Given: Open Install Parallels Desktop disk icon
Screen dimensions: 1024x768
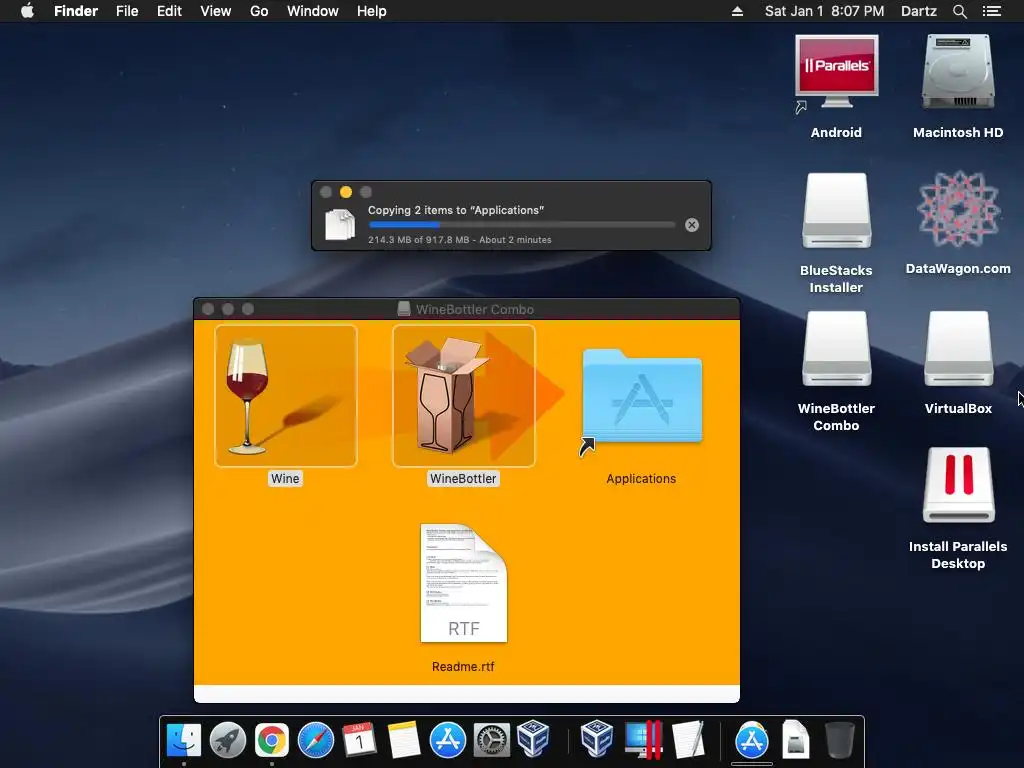Looking at the screenshot, I should [x=958, y=485].
